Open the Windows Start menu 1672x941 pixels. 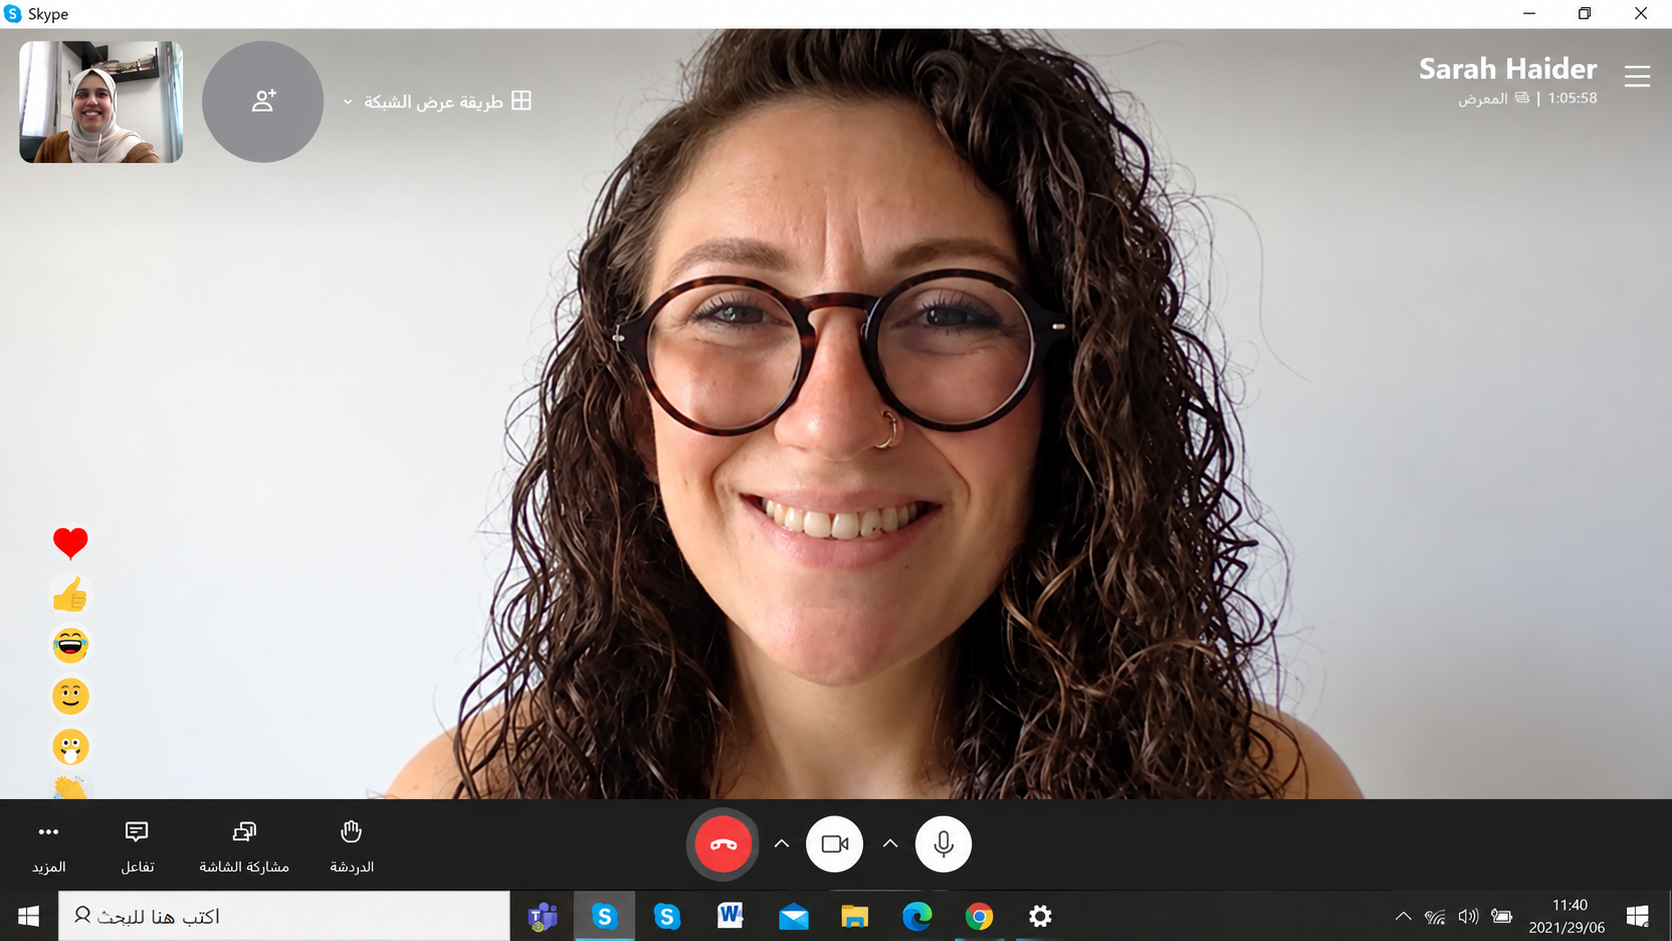tap(28, 916)
